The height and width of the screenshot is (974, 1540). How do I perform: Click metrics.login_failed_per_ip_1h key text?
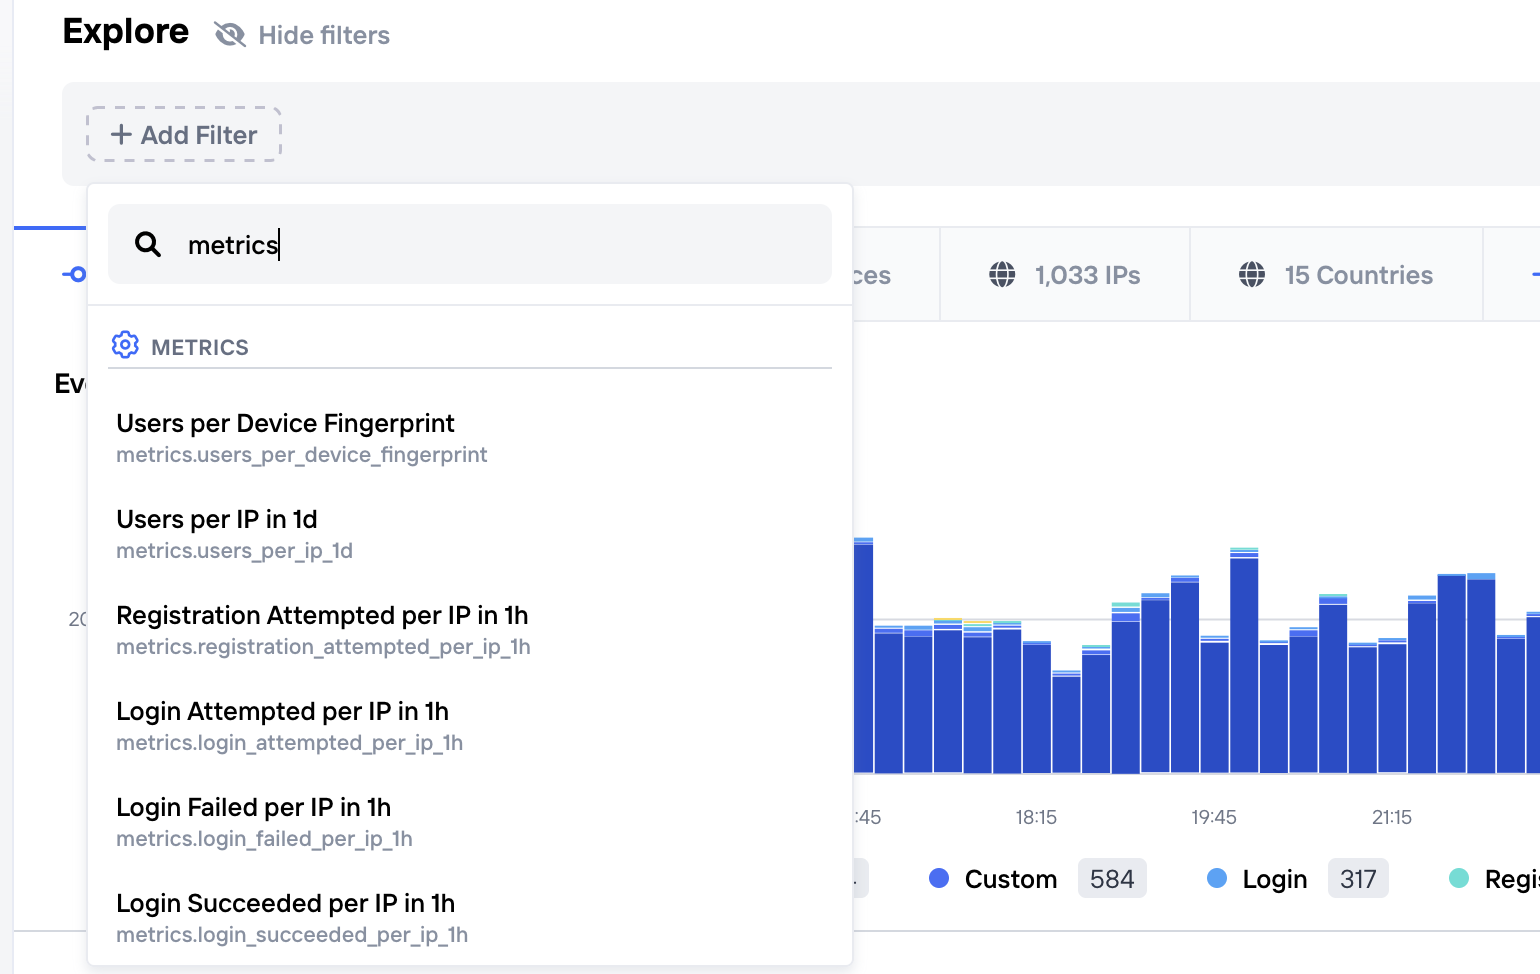click(264, 839)
